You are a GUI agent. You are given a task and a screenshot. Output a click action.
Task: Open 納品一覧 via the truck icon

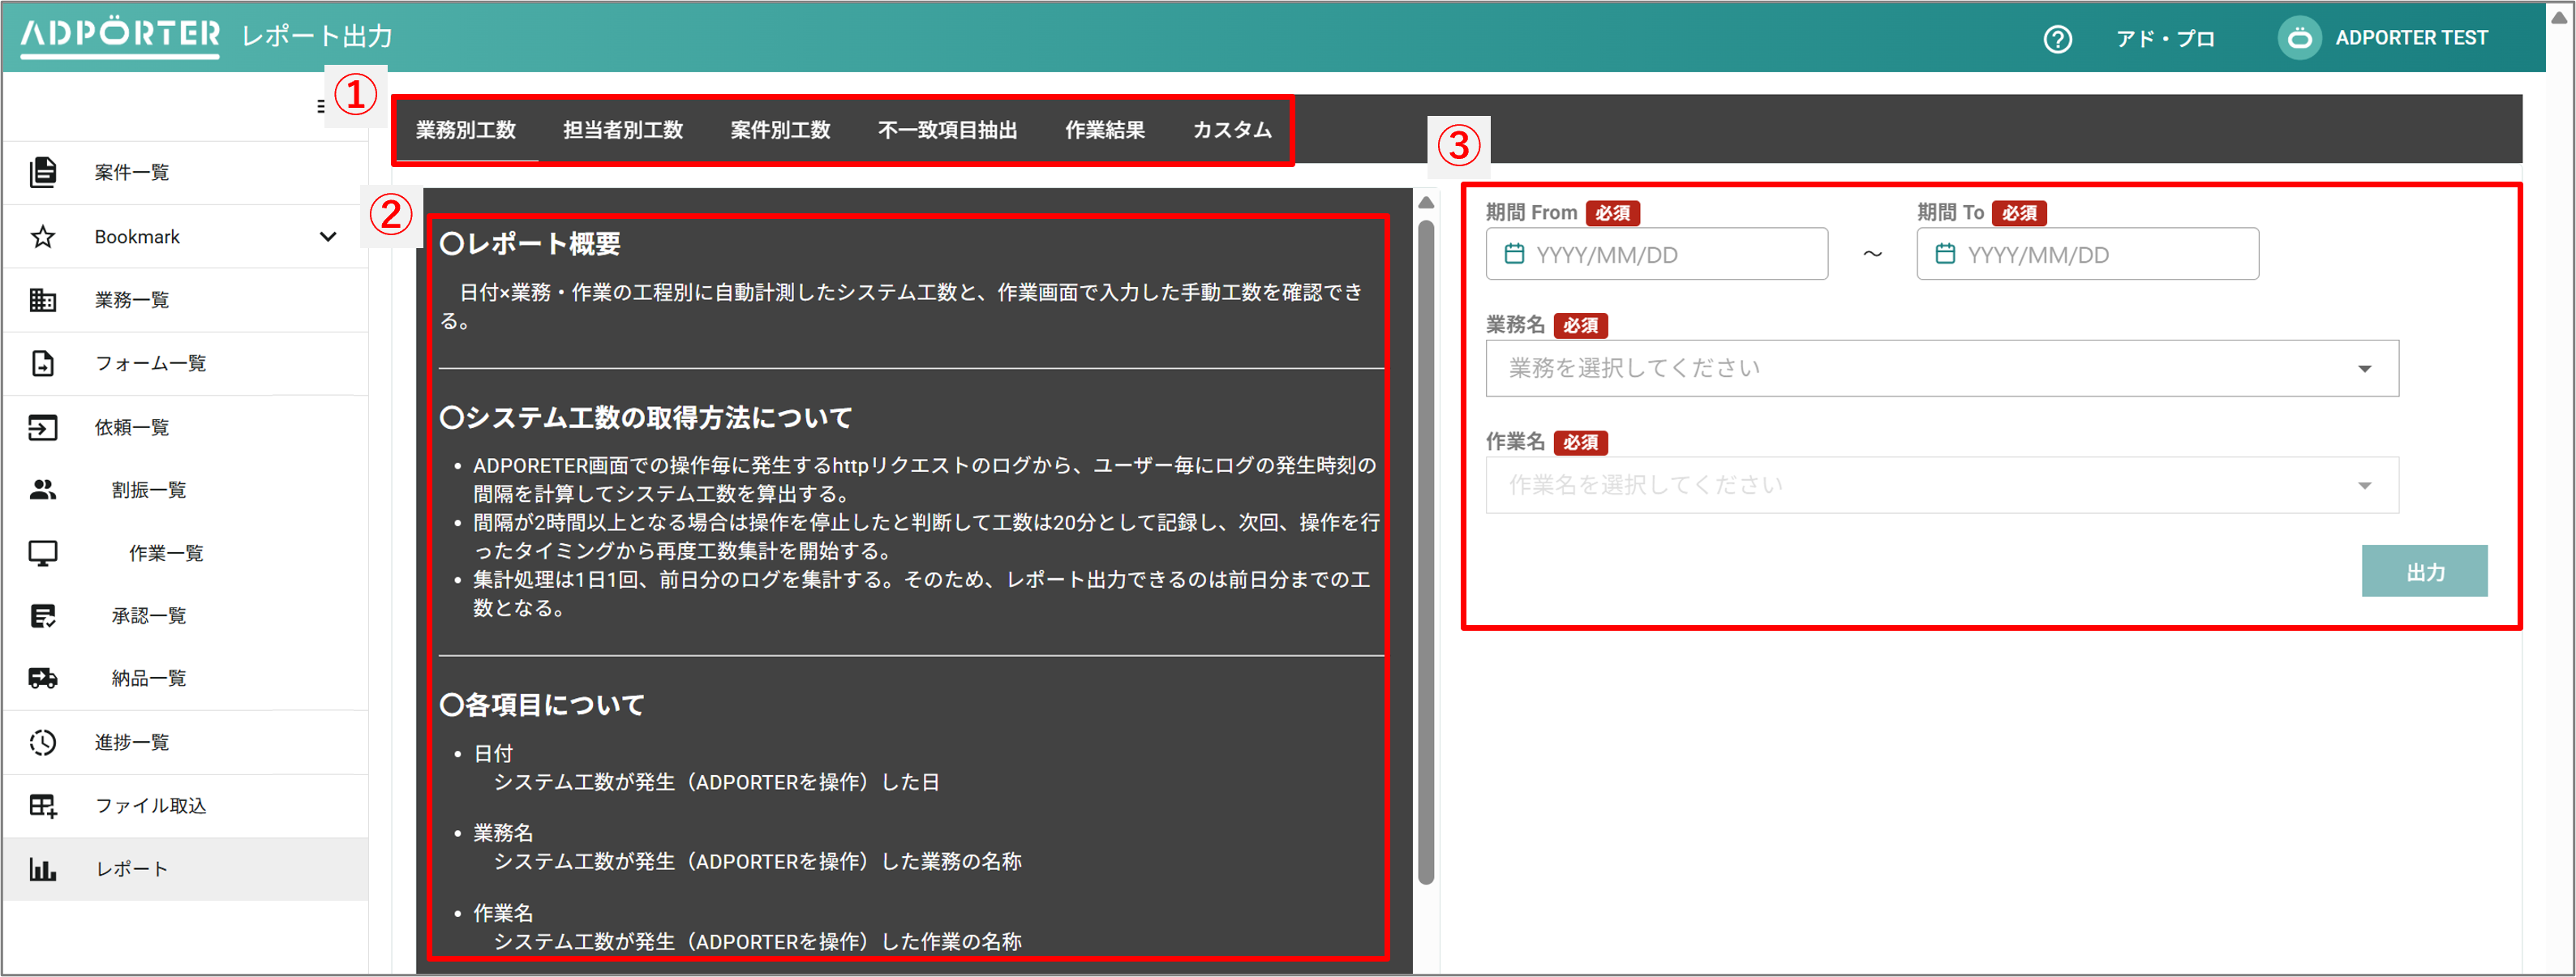click(x=42, y=678)
